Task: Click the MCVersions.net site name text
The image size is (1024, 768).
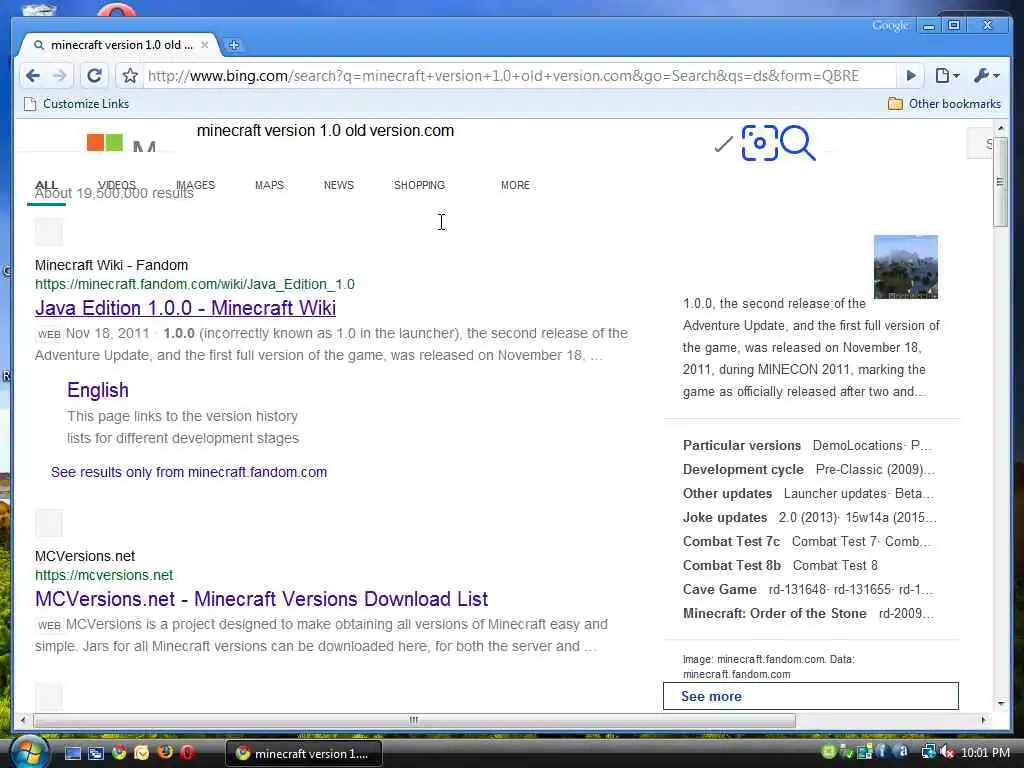Action: pos(85,556)
